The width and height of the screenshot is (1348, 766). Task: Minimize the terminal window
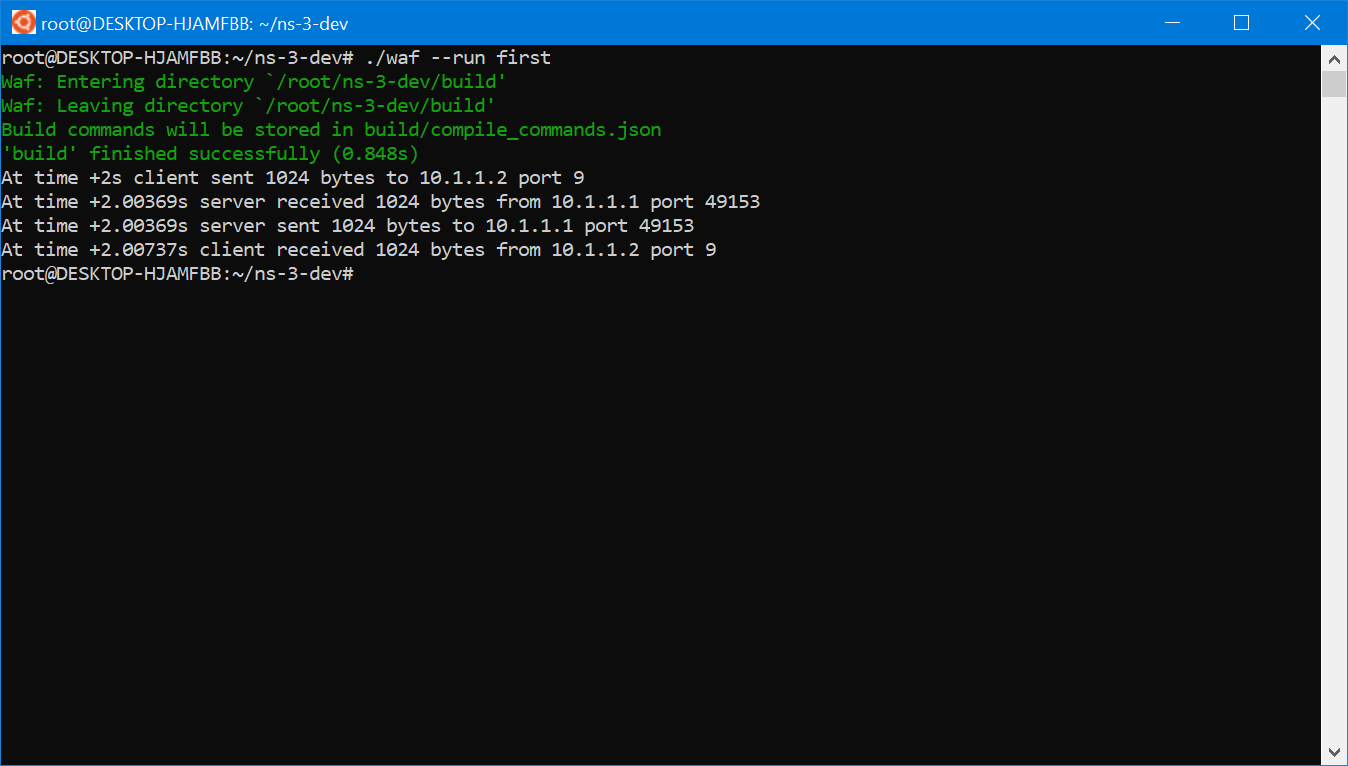click(1171, 22)
